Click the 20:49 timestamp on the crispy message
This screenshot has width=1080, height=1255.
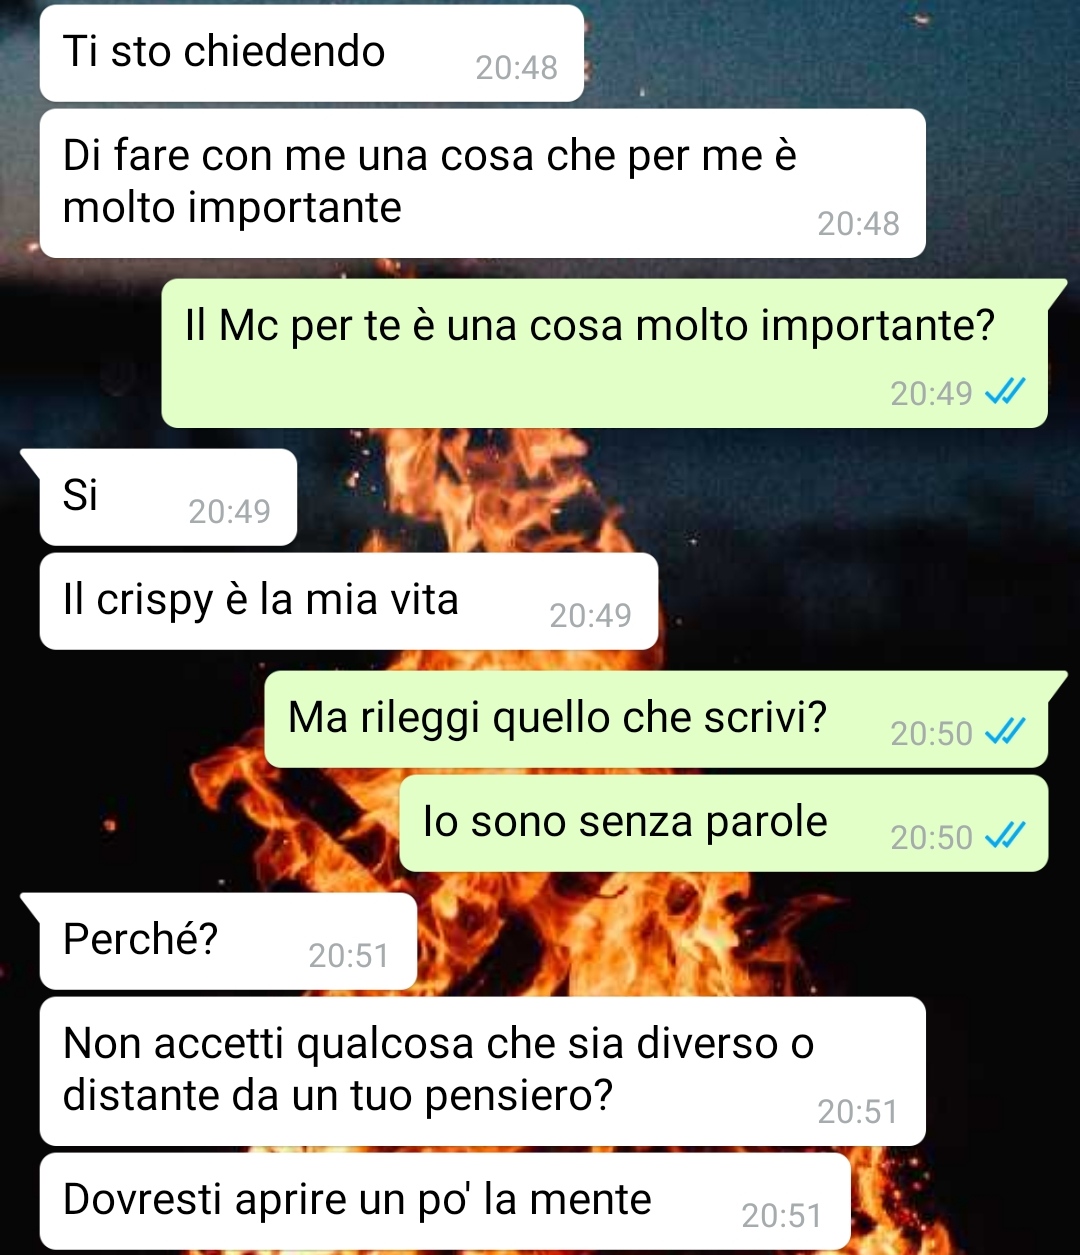pos(590,616)
